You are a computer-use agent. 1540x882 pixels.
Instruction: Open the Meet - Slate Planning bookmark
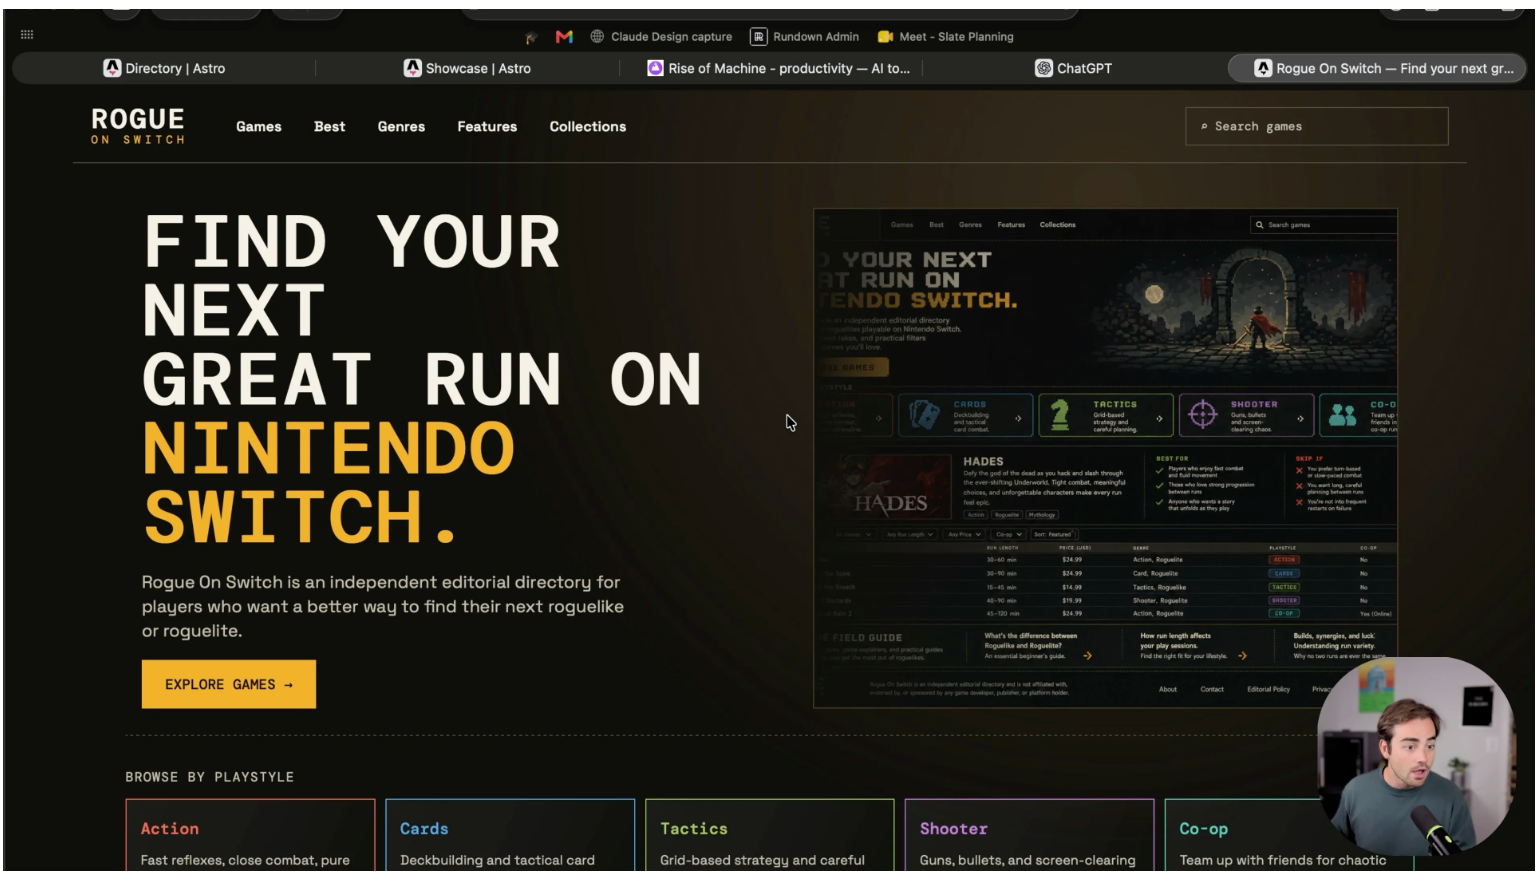pos(945,37)
